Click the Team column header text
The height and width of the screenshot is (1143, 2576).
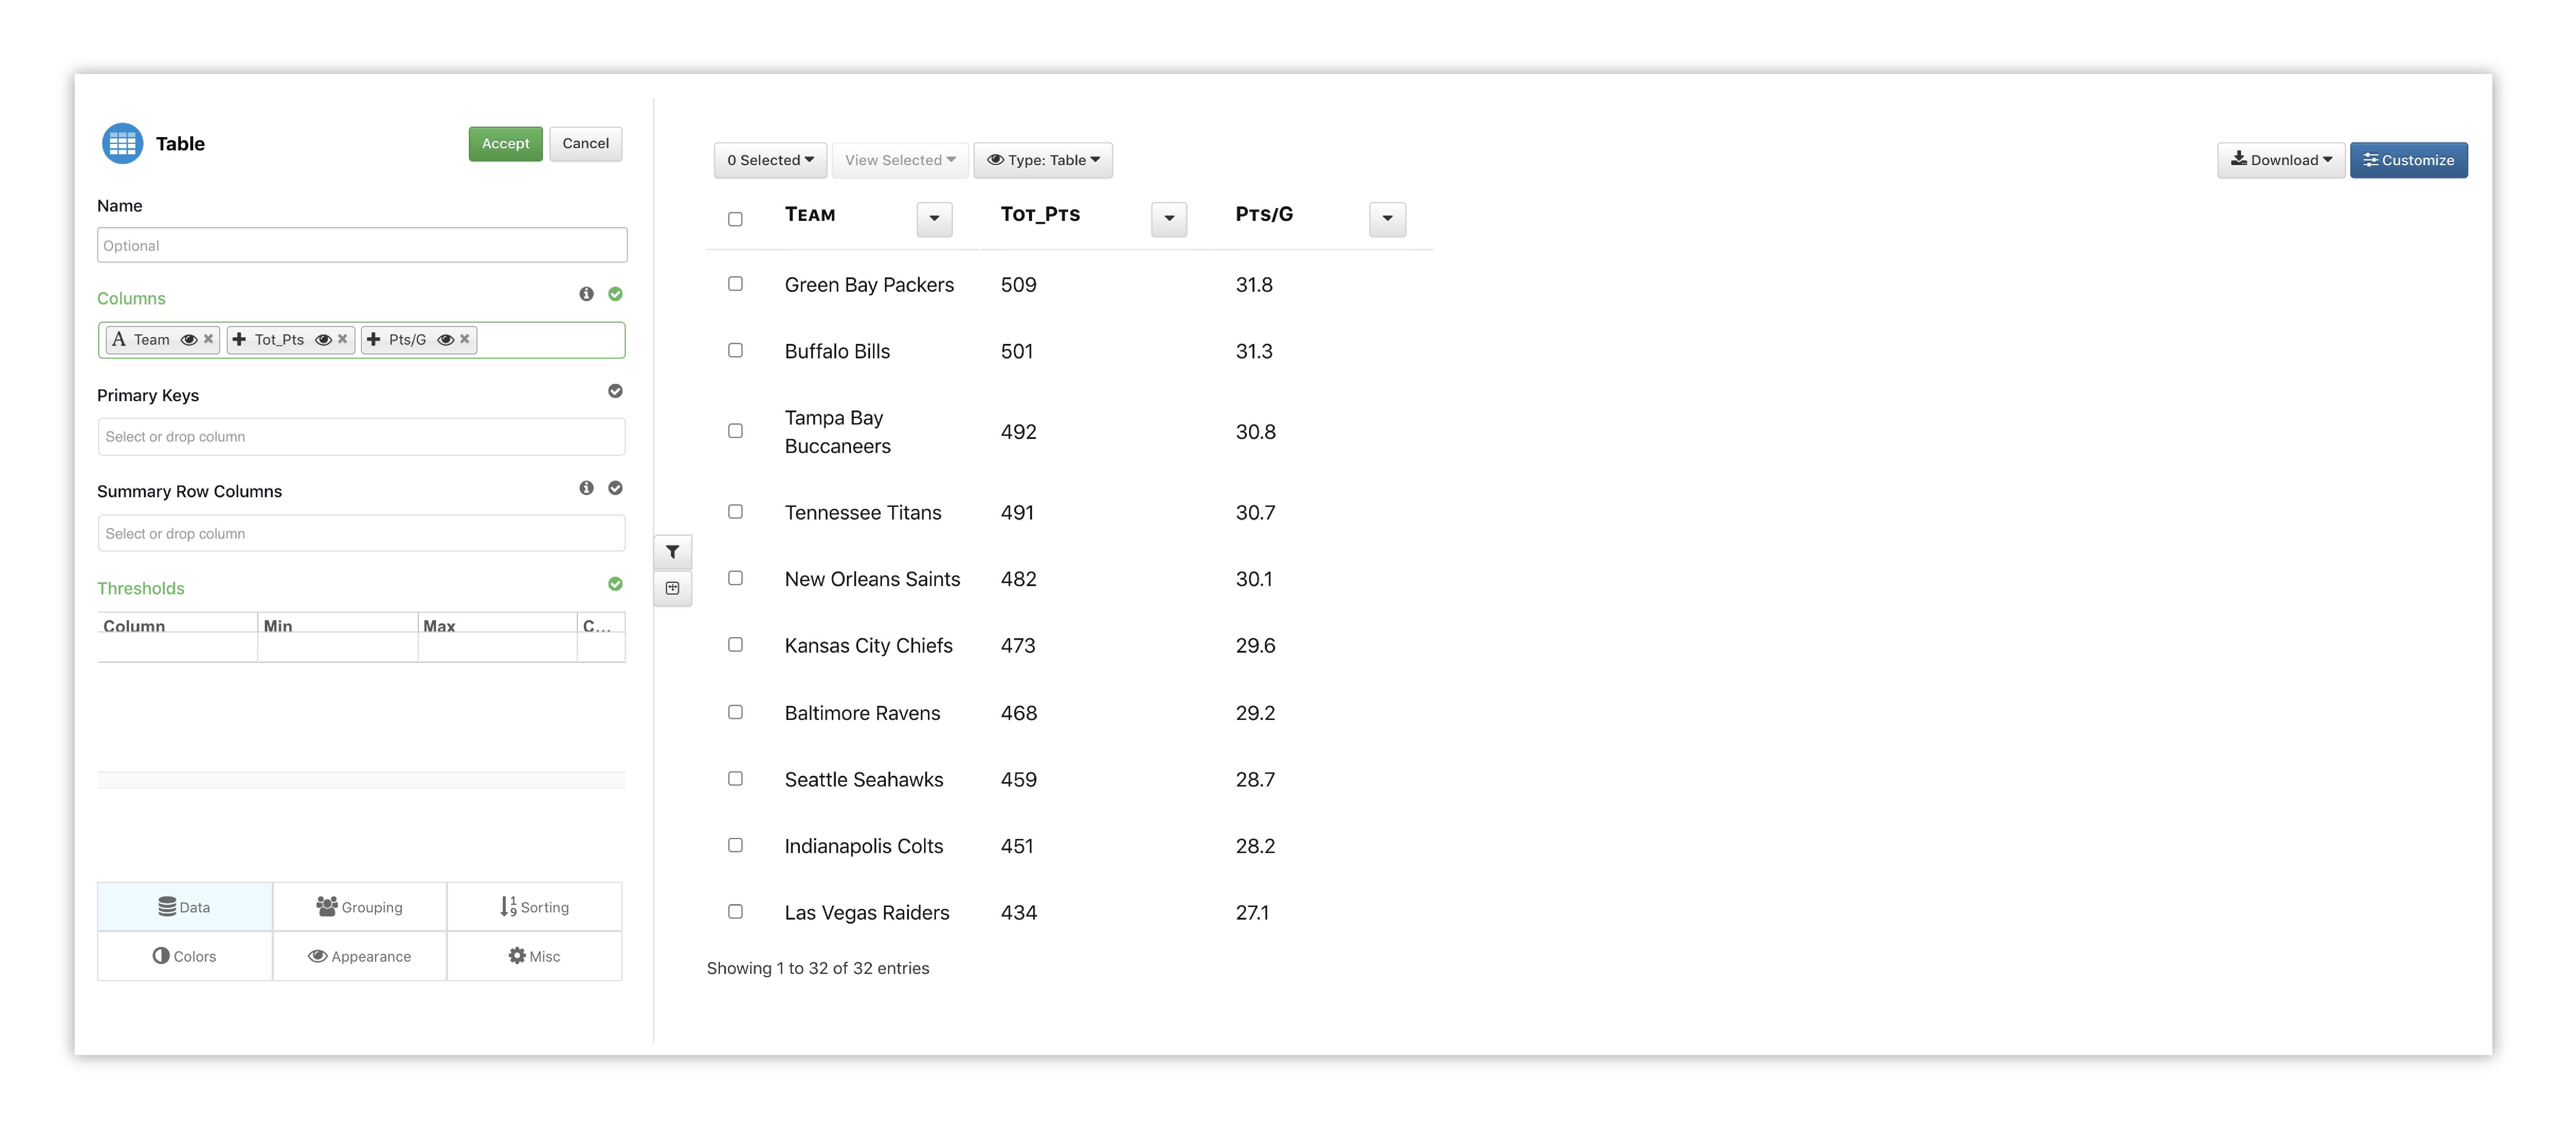click(x=810, y=214)
